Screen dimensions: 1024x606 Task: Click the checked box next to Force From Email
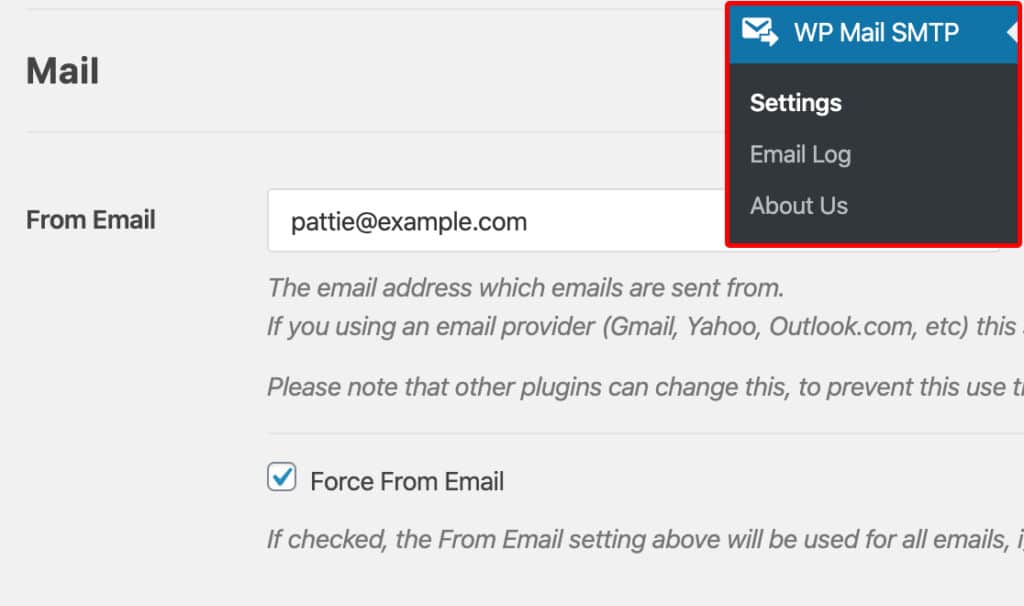(x=281, y=479)
